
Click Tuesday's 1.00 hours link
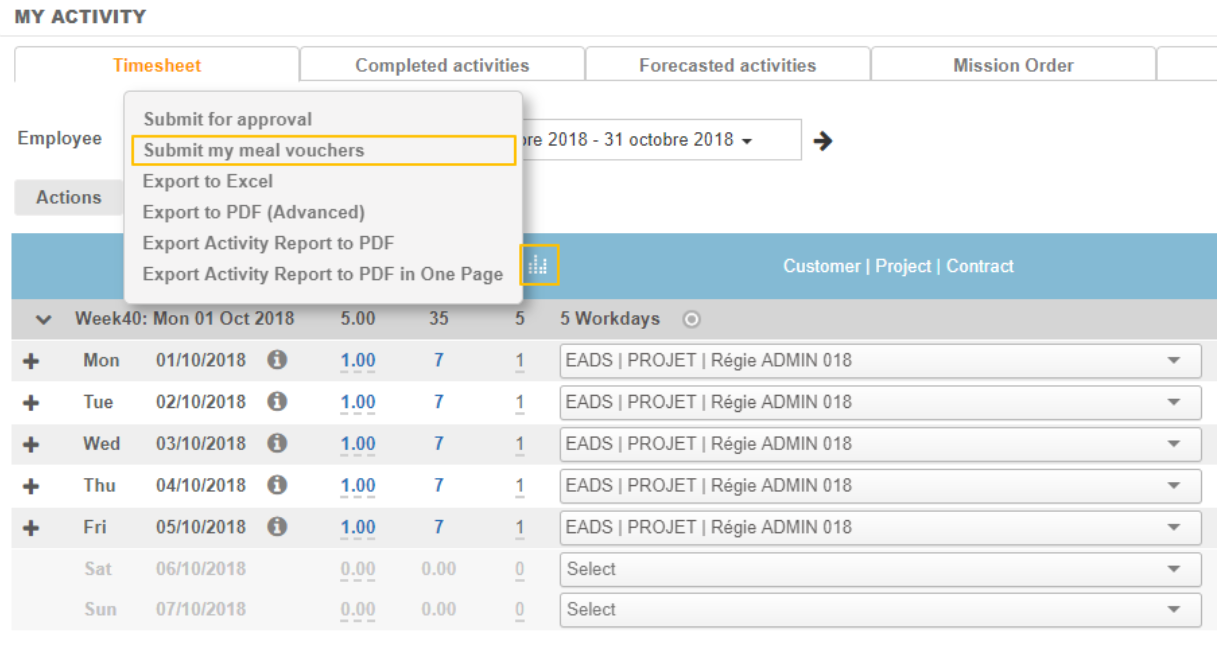pos(358,402)
